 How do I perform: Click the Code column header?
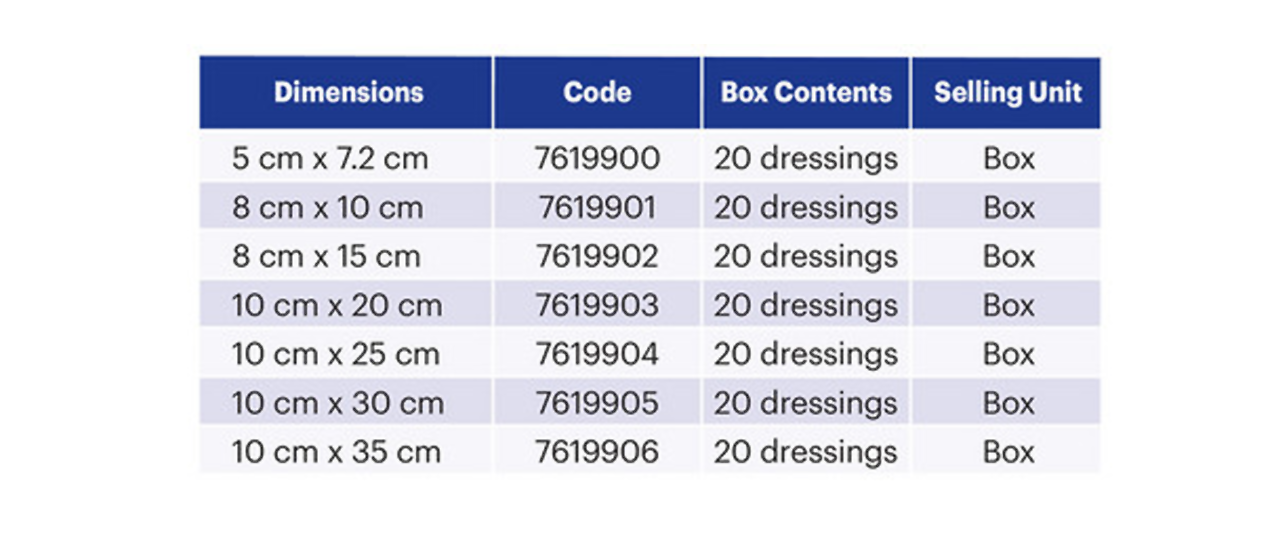coord(597,93)
